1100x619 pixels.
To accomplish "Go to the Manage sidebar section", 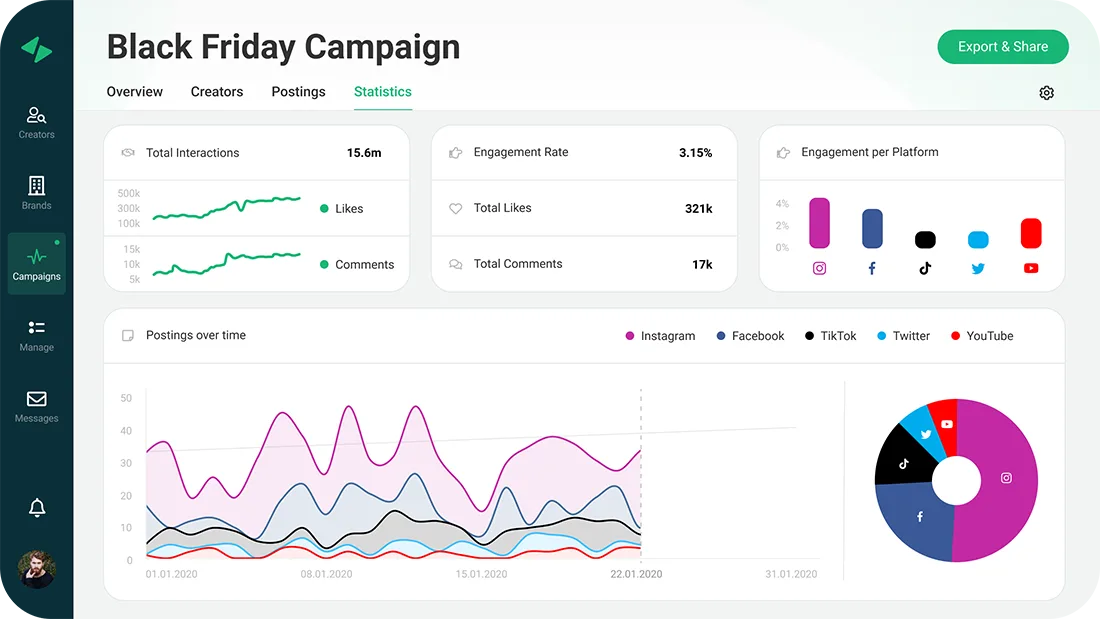I will 37,334.
